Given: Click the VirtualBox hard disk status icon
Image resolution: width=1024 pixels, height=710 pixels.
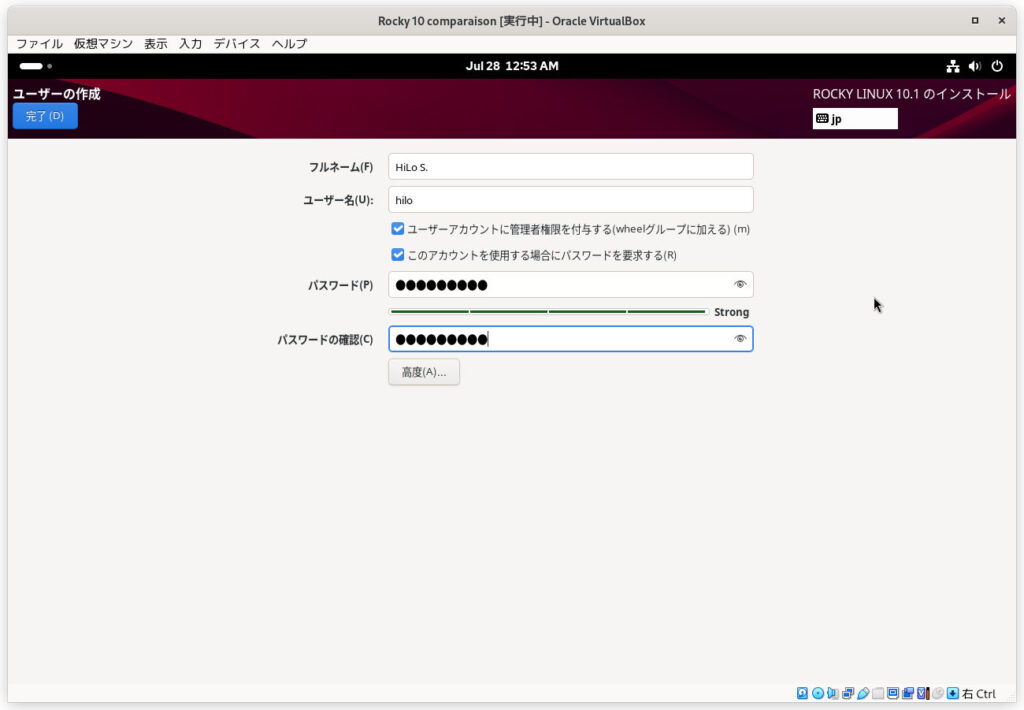Looking at the screenshot, I should [803, 693].
